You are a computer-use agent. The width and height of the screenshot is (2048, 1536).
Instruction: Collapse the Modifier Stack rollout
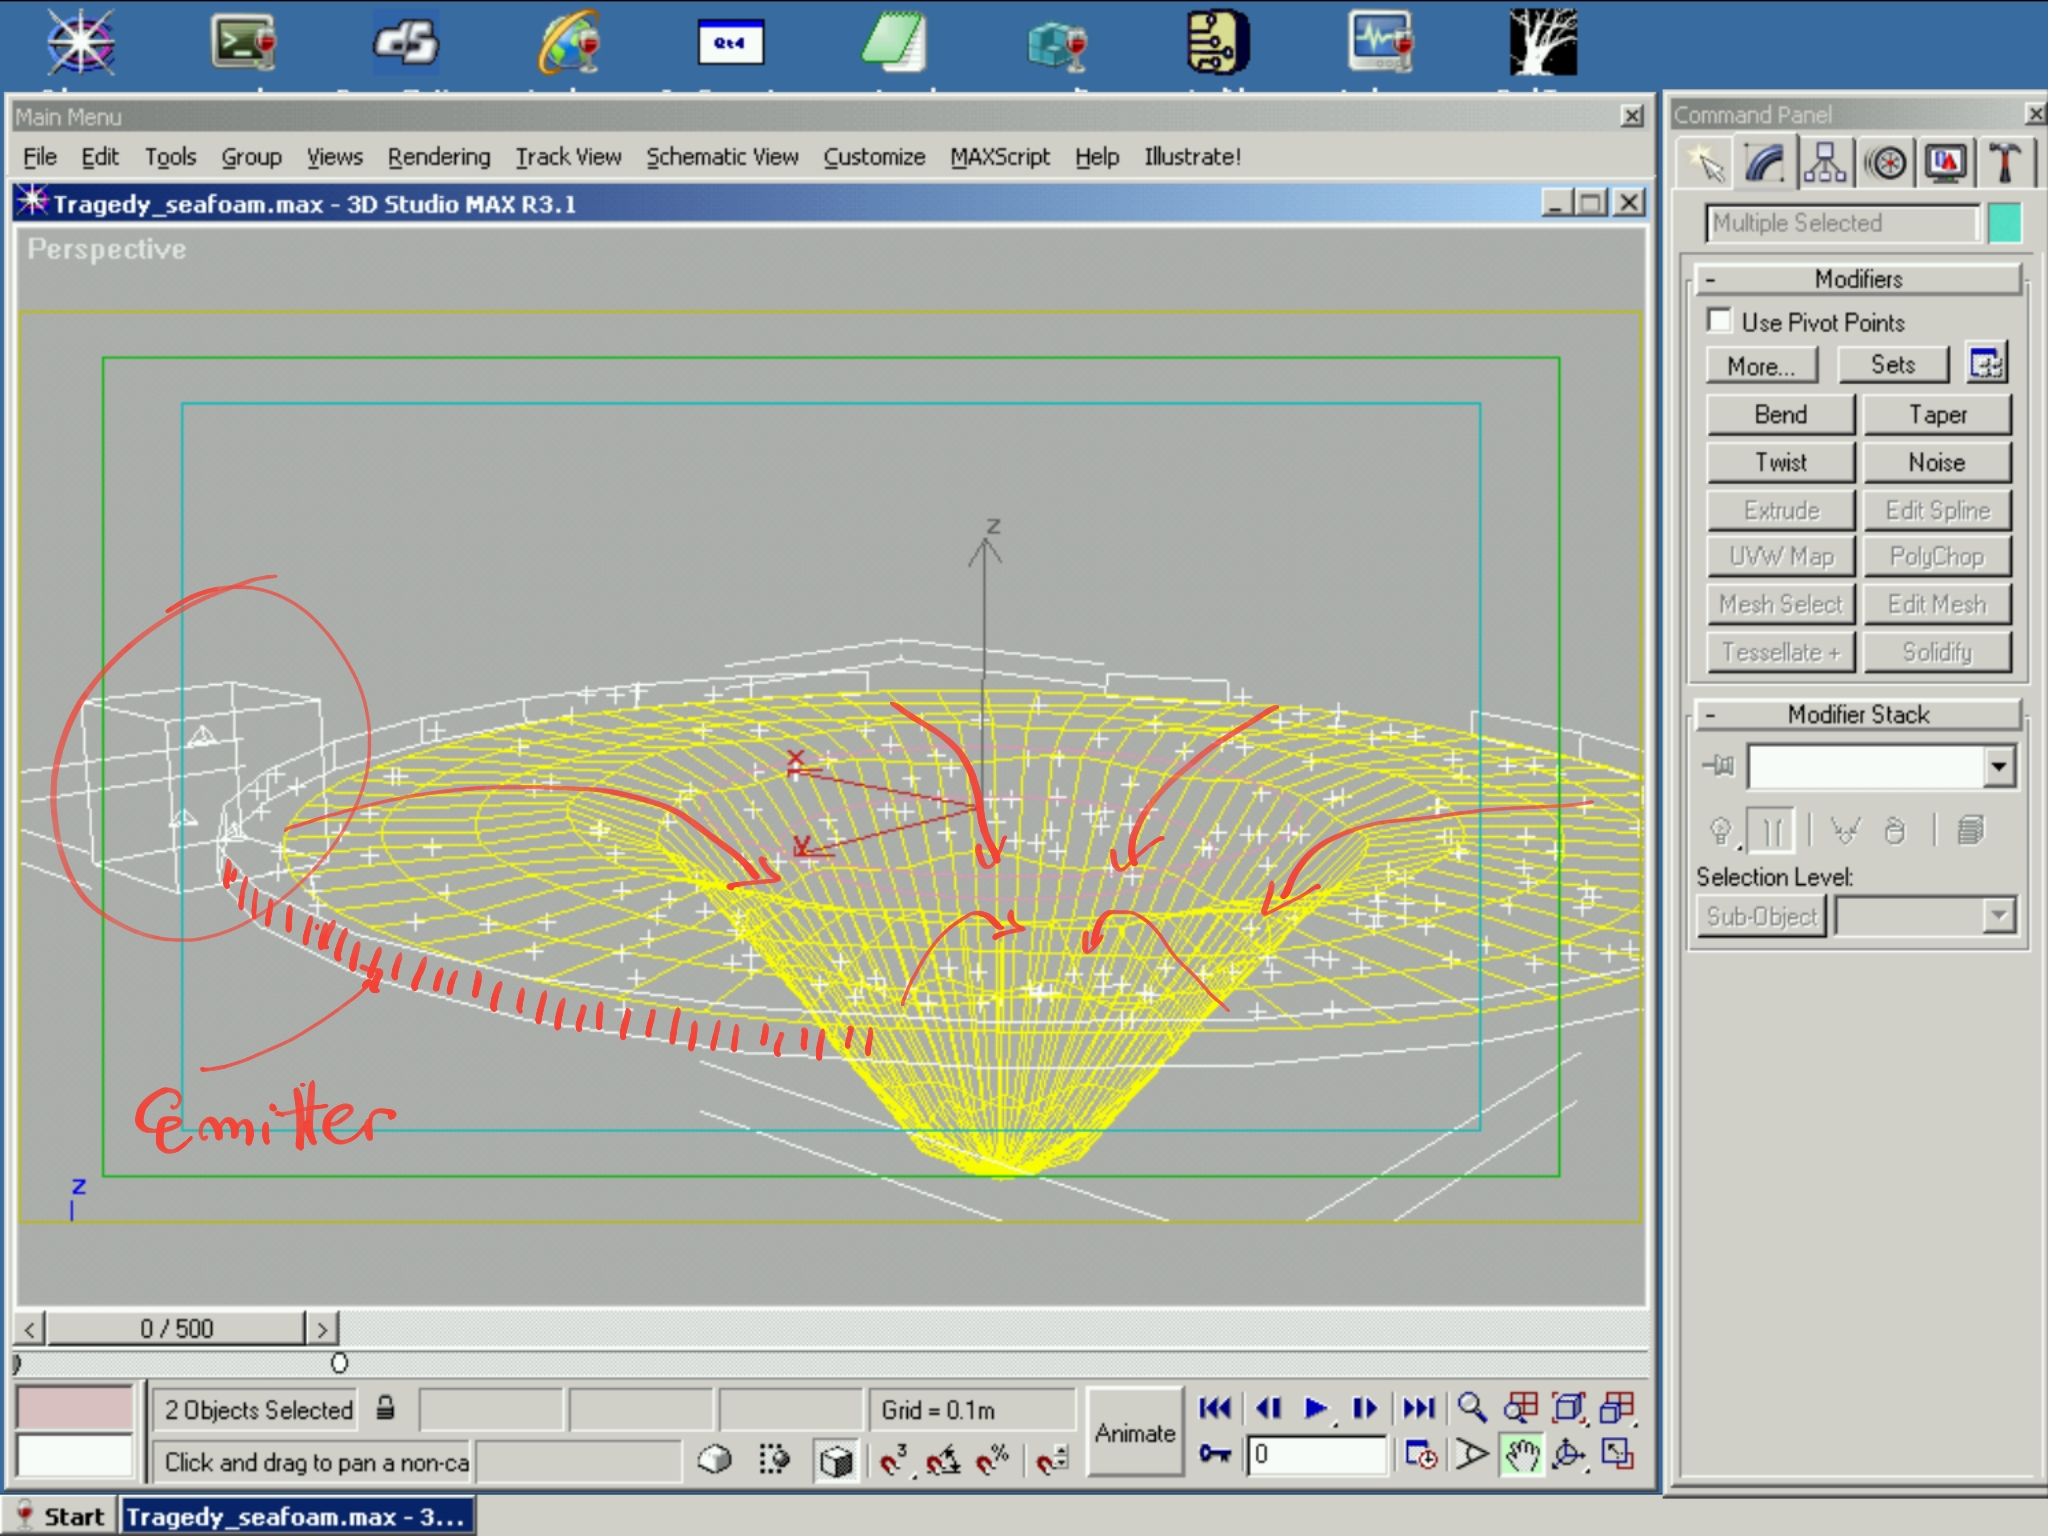tap(1858, 714)
